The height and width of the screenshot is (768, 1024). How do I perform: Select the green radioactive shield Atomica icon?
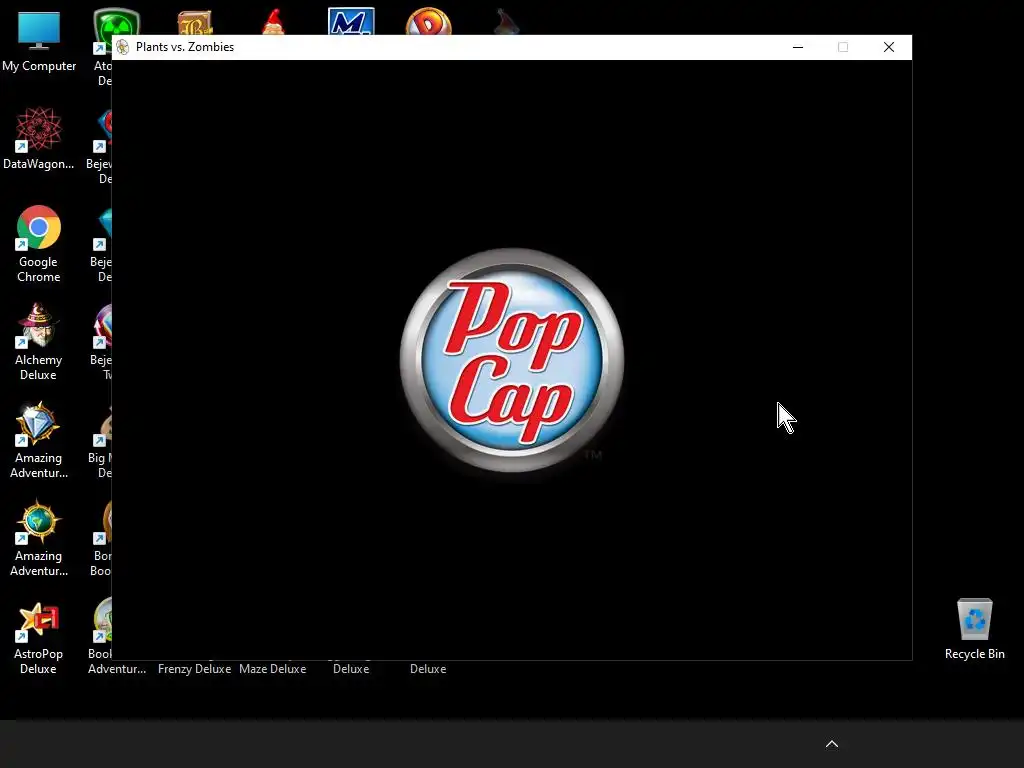pyautogui.click(x=116, y=22)
